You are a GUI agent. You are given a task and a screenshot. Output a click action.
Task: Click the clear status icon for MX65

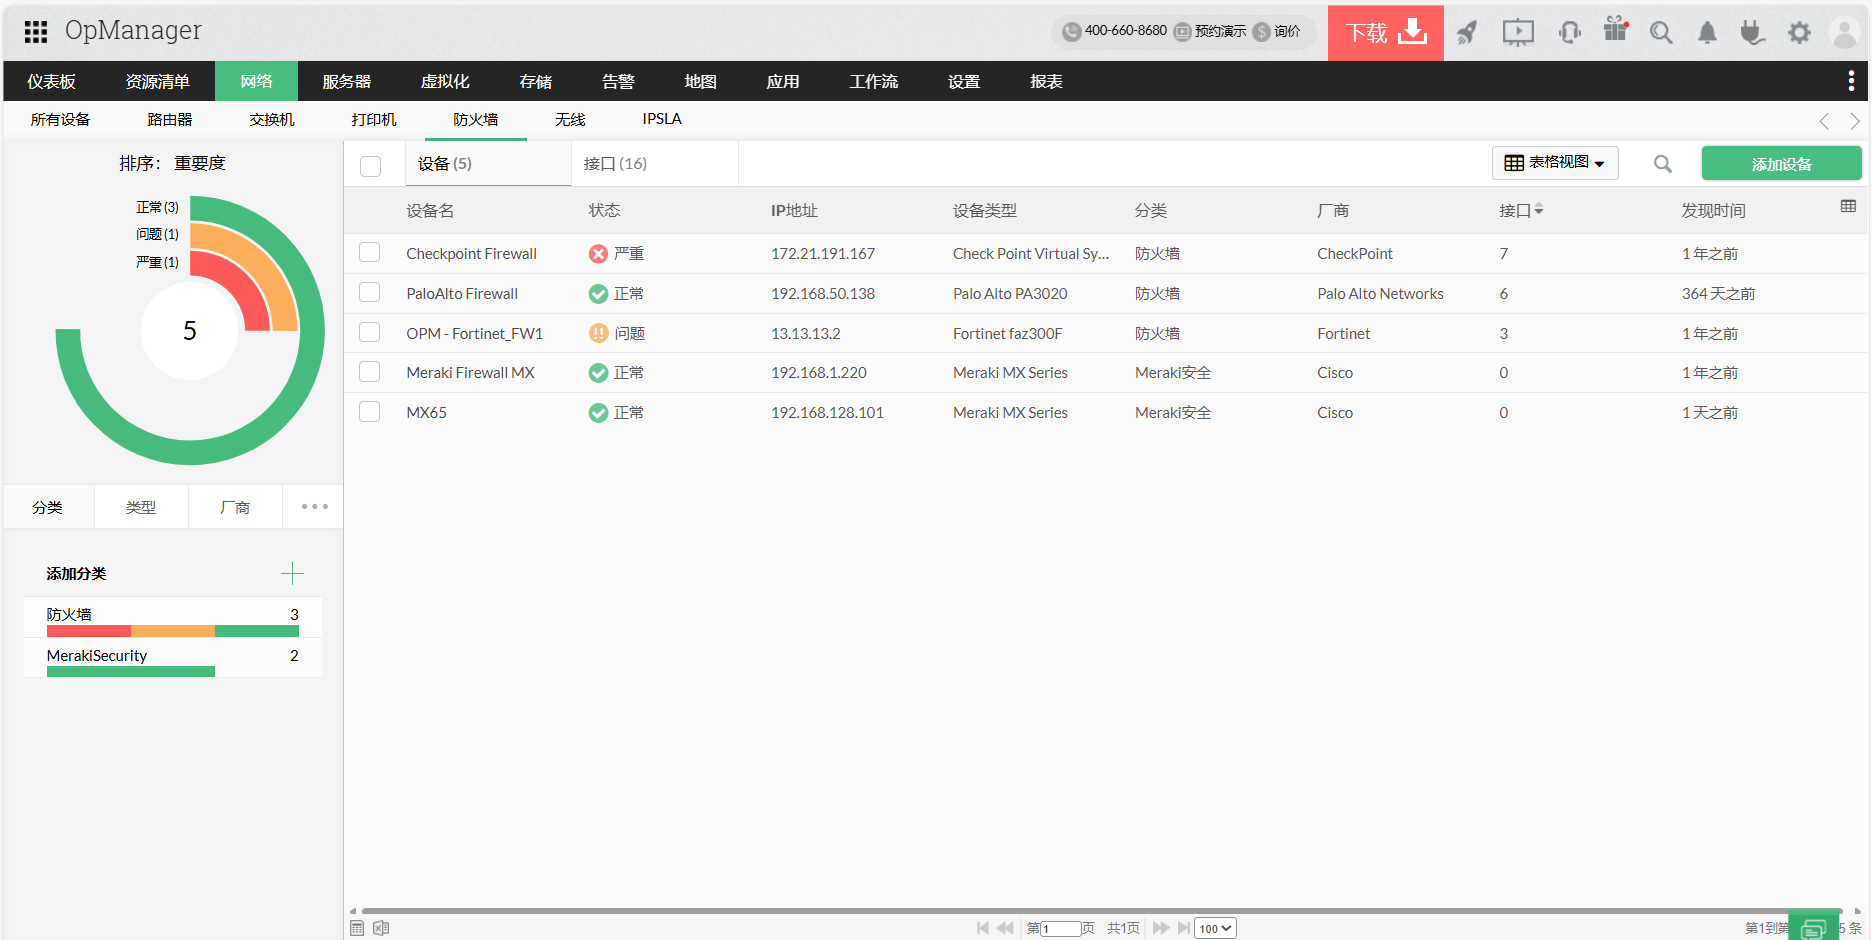pyautogui.click(x=598, y=413)
